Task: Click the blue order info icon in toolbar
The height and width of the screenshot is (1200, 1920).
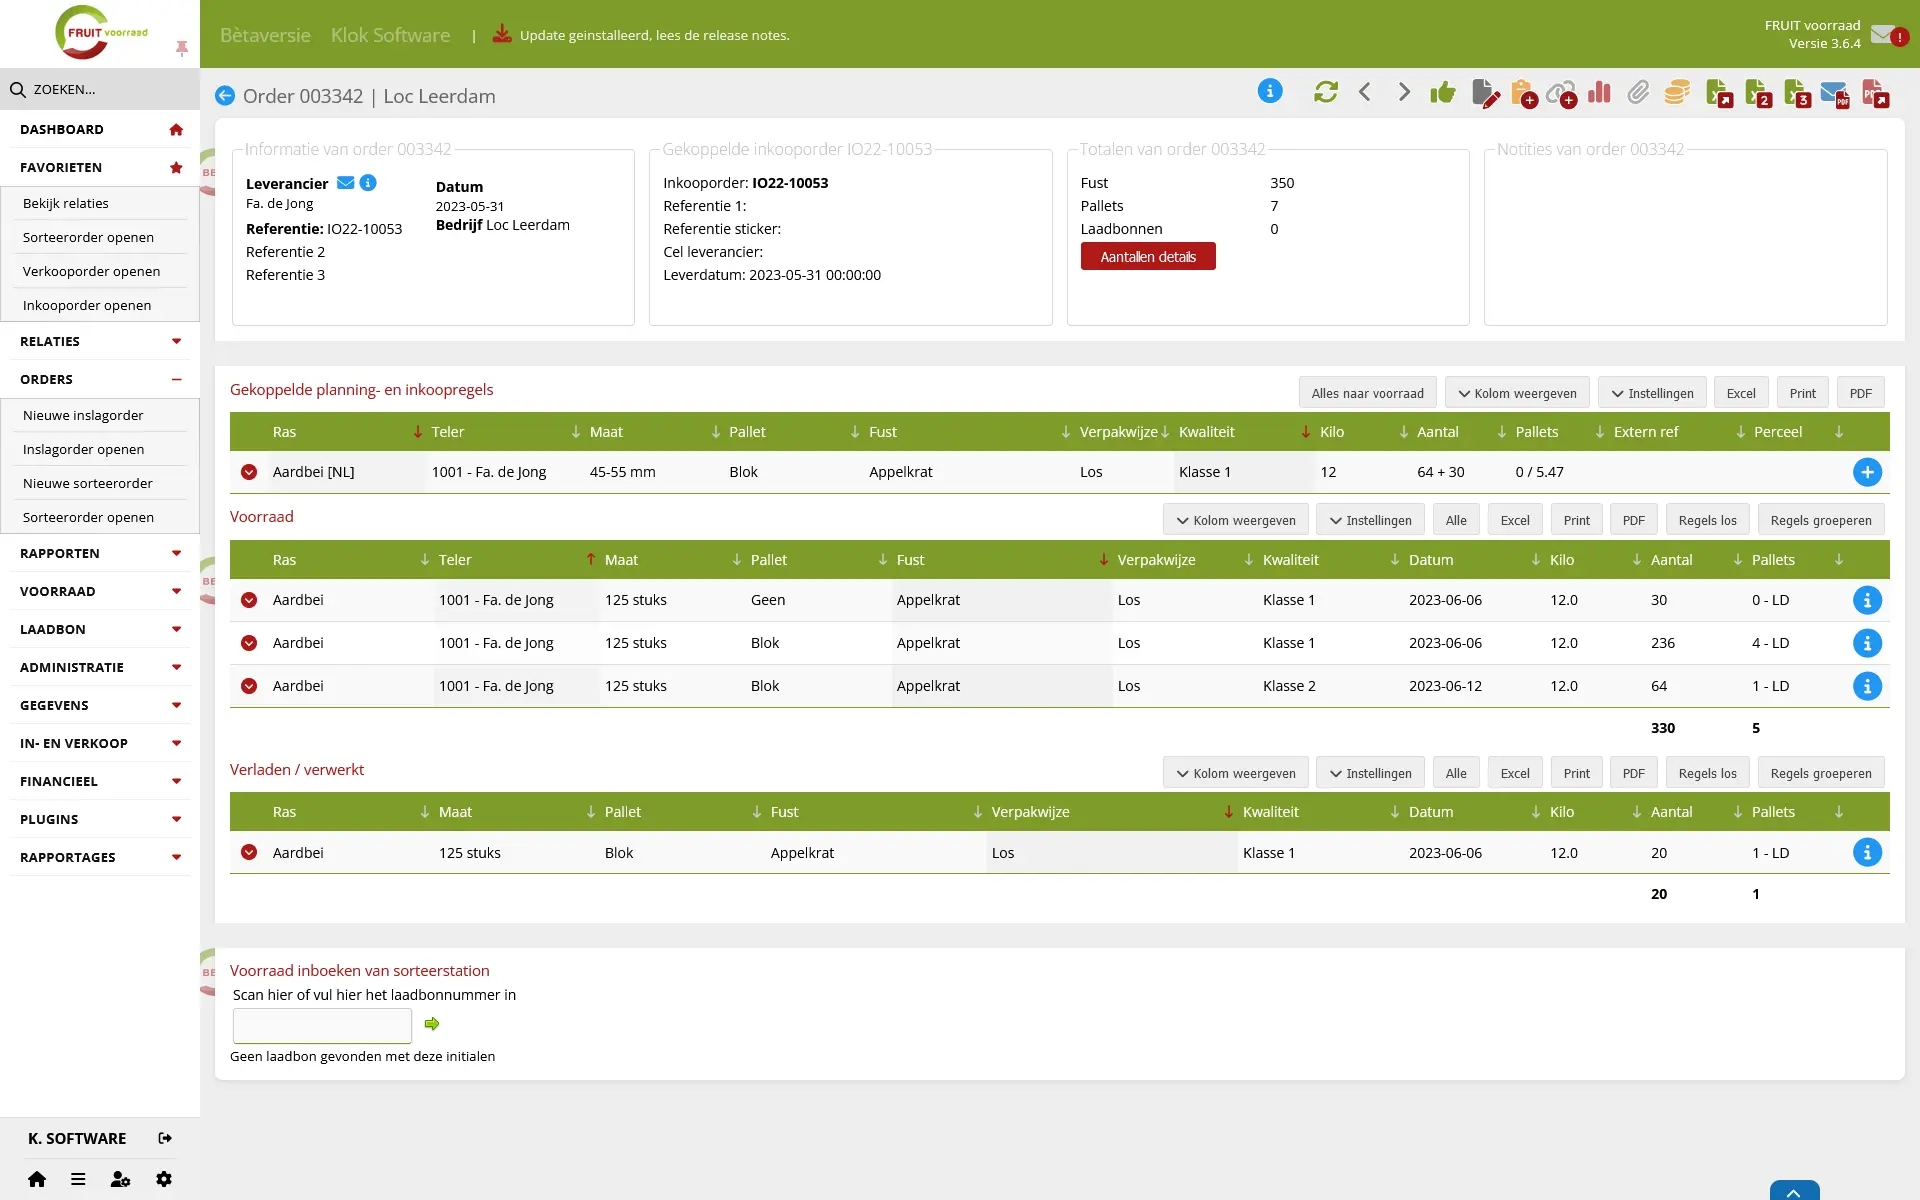Action: [1270, 91]
